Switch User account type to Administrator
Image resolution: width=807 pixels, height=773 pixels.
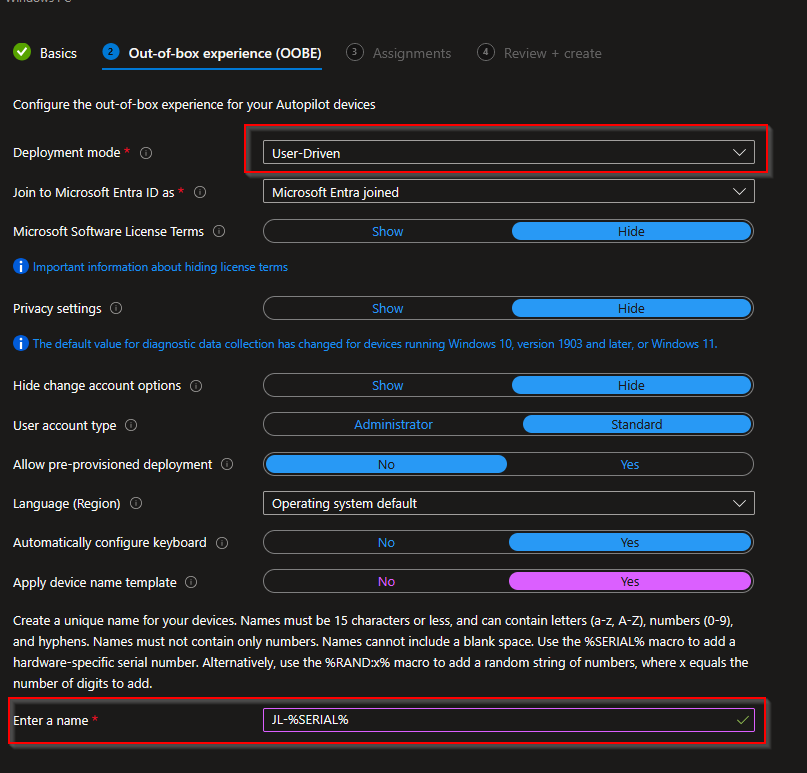[393, 424]
